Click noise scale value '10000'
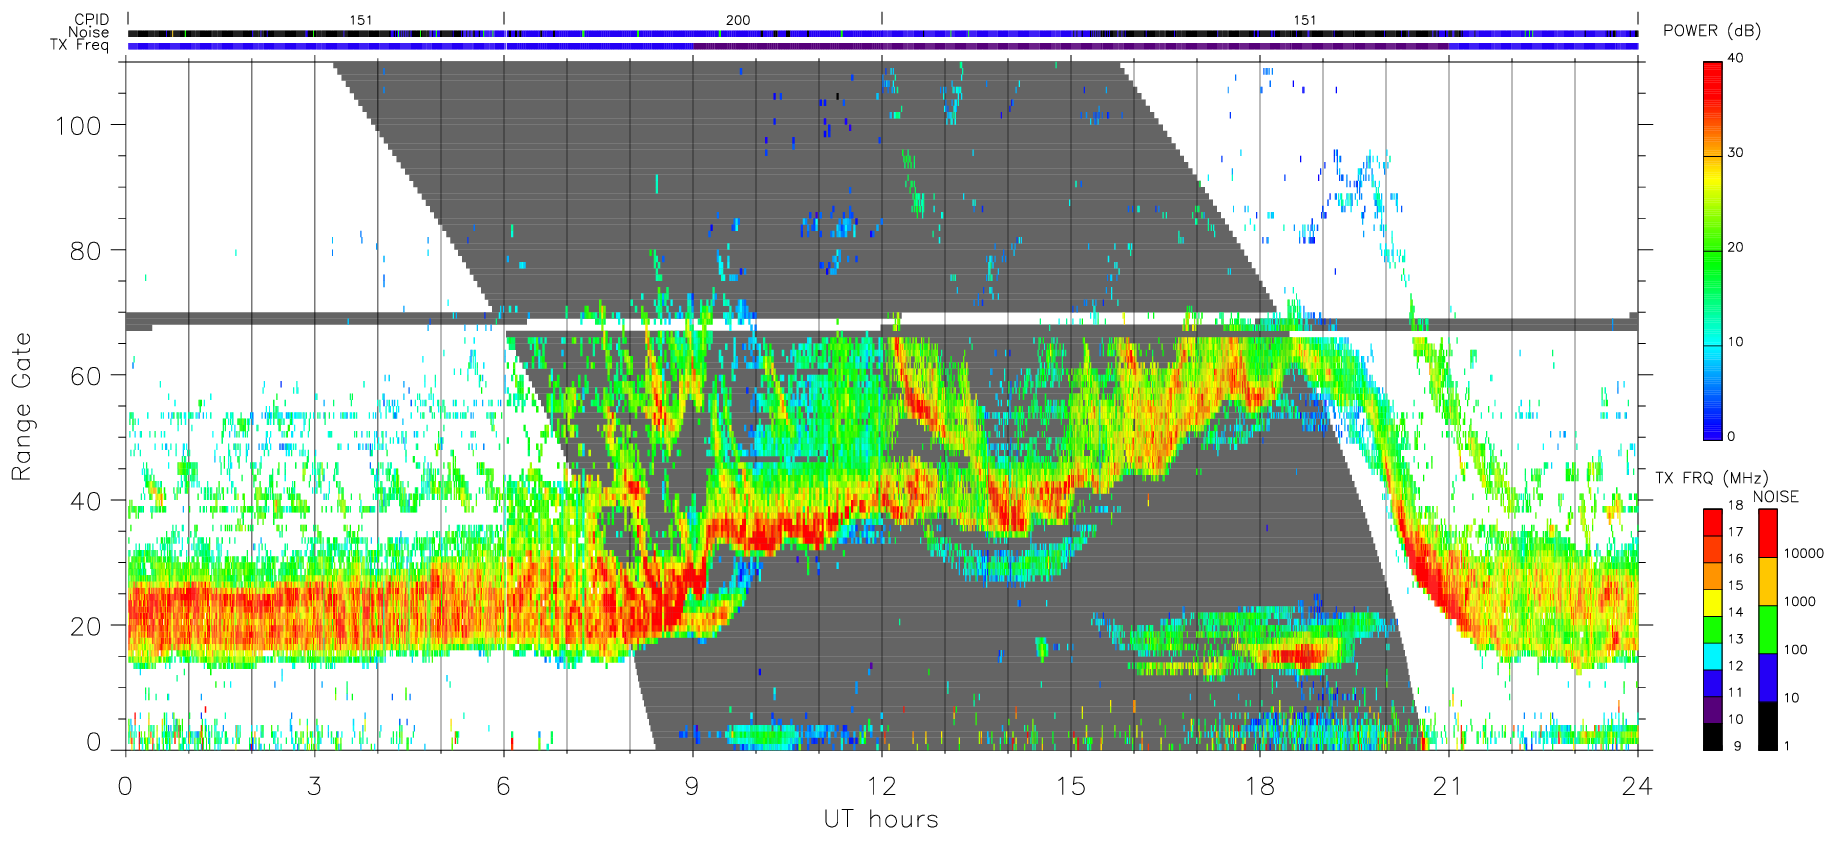 pyautogui.click(x=1804, y=554)
